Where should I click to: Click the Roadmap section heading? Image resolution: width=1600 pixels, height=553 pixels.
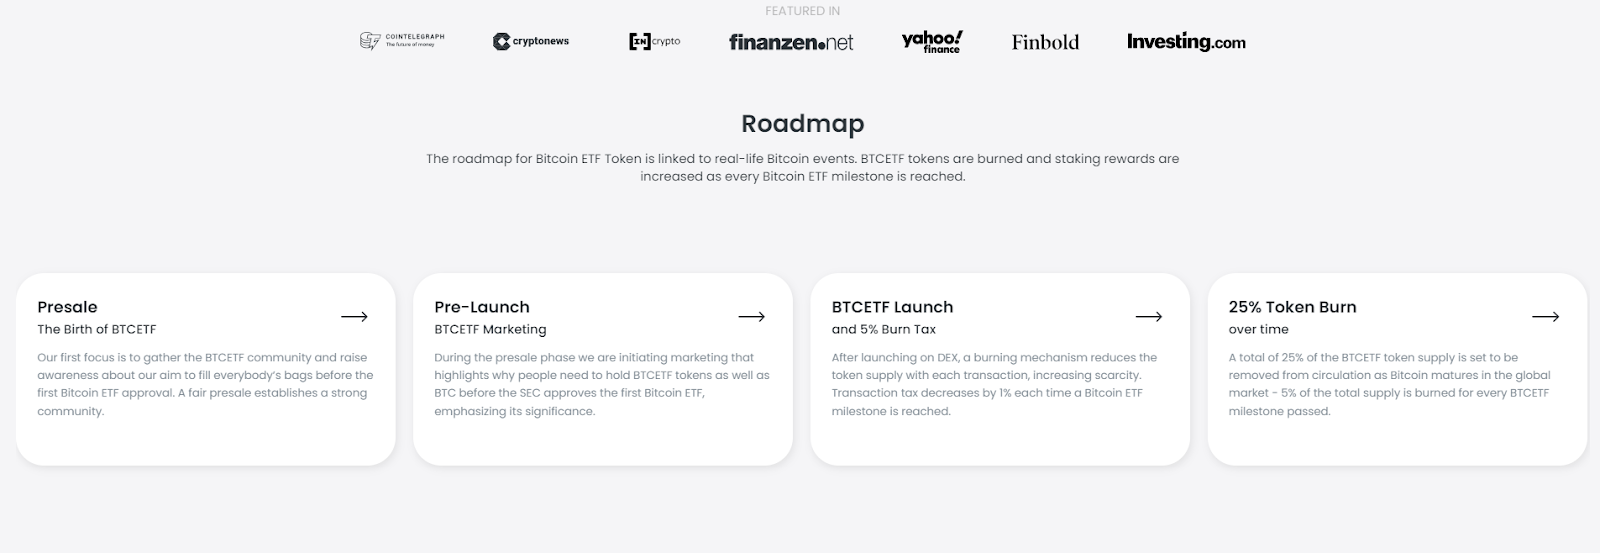click(802, 124)
